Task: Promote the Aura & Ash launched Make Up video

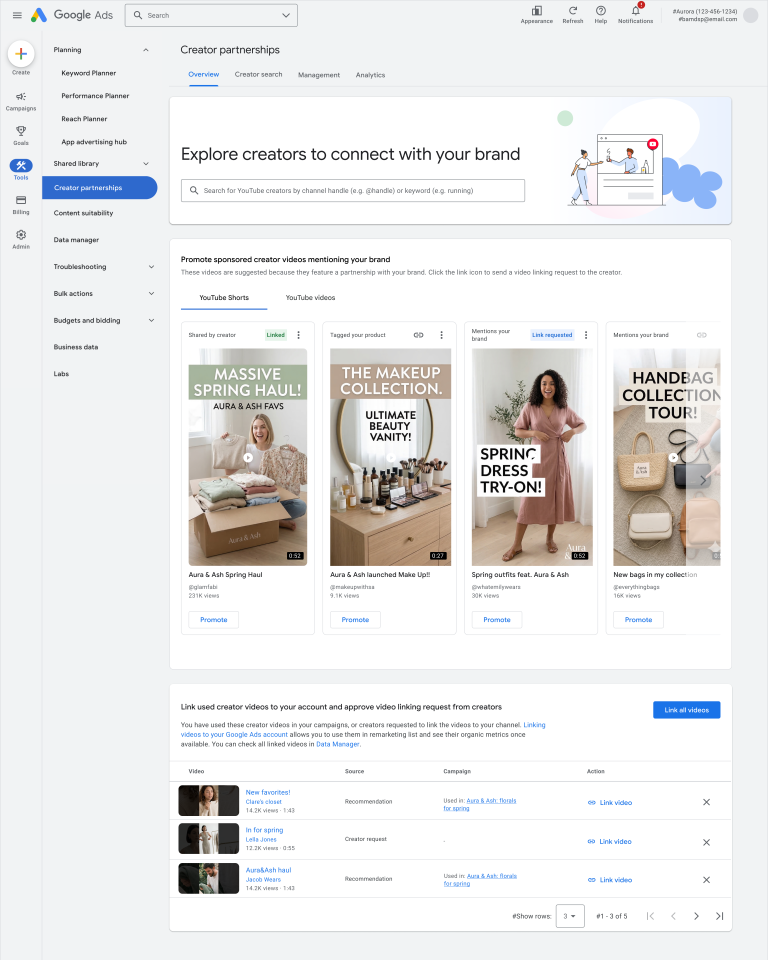Action: coord(355,620)
